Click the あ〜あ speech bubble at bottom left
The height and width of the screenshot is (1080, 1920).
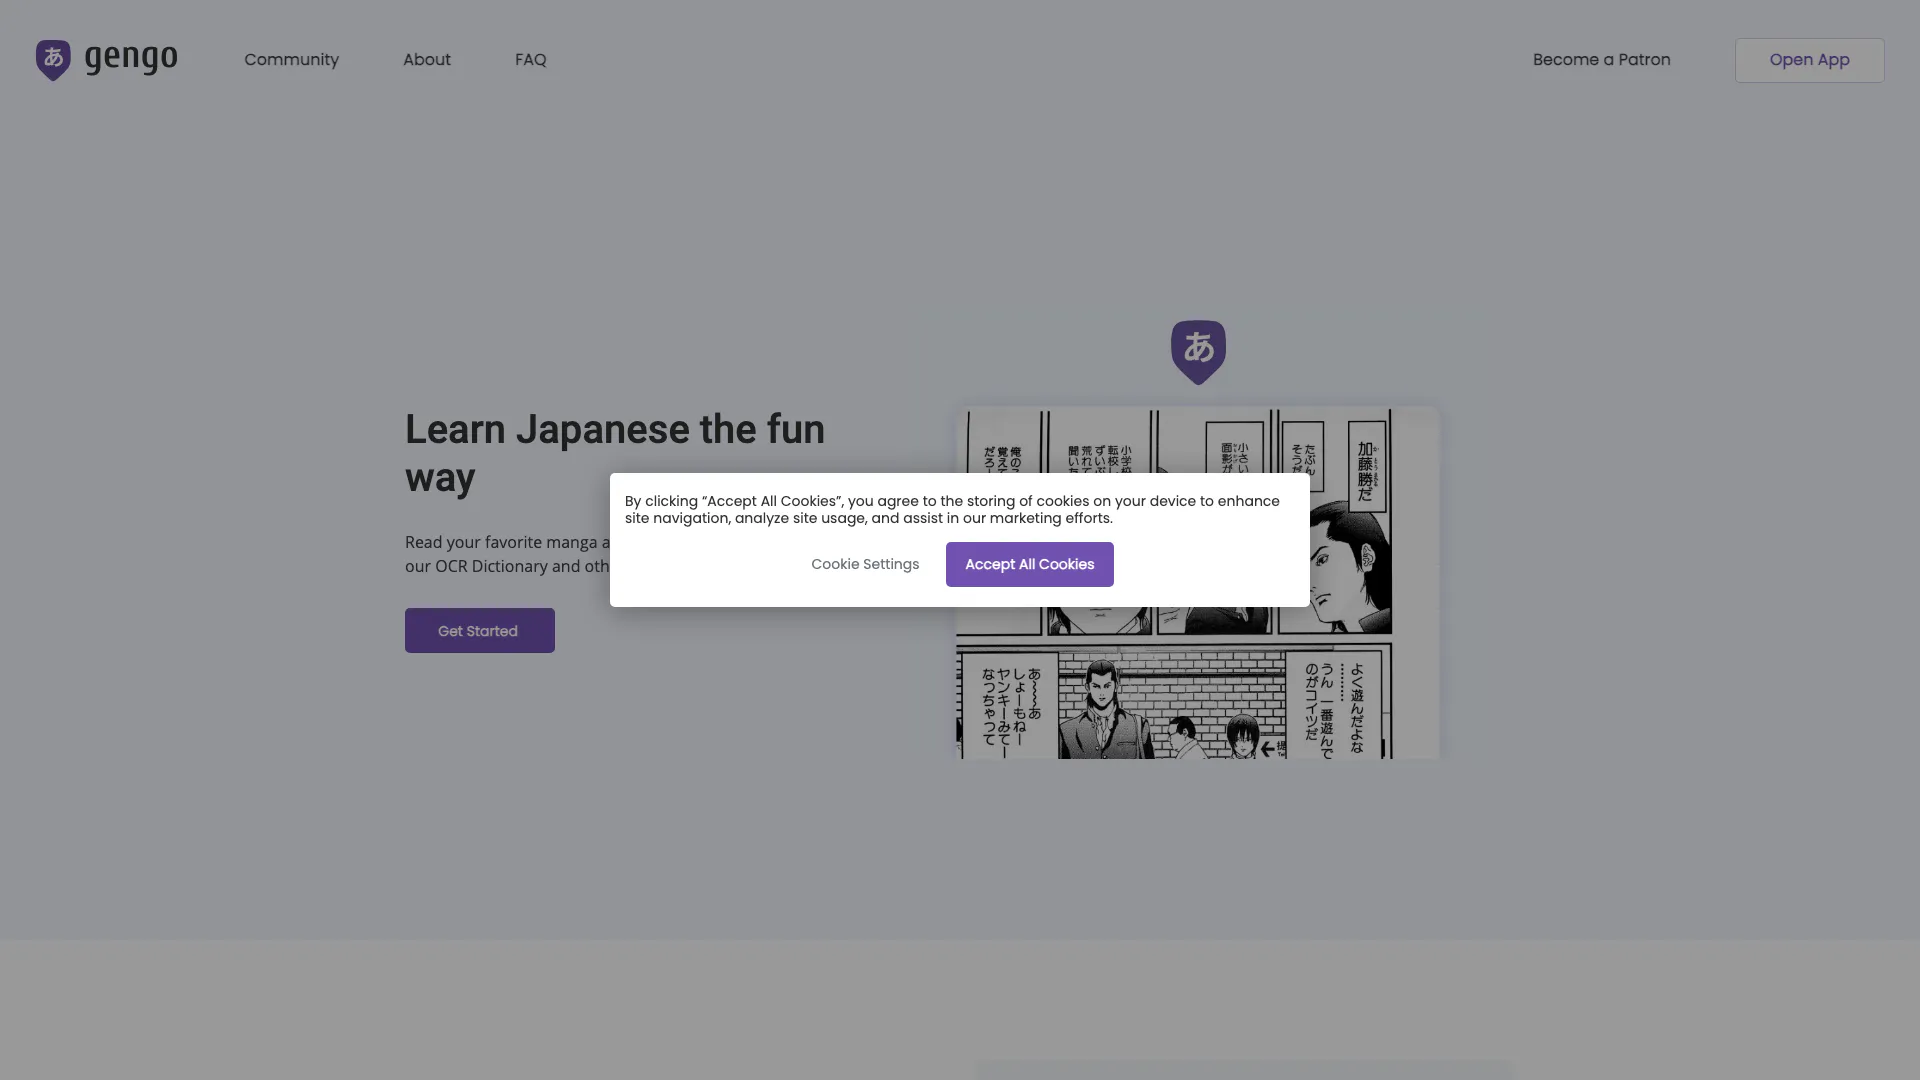tap(1012, 705)
